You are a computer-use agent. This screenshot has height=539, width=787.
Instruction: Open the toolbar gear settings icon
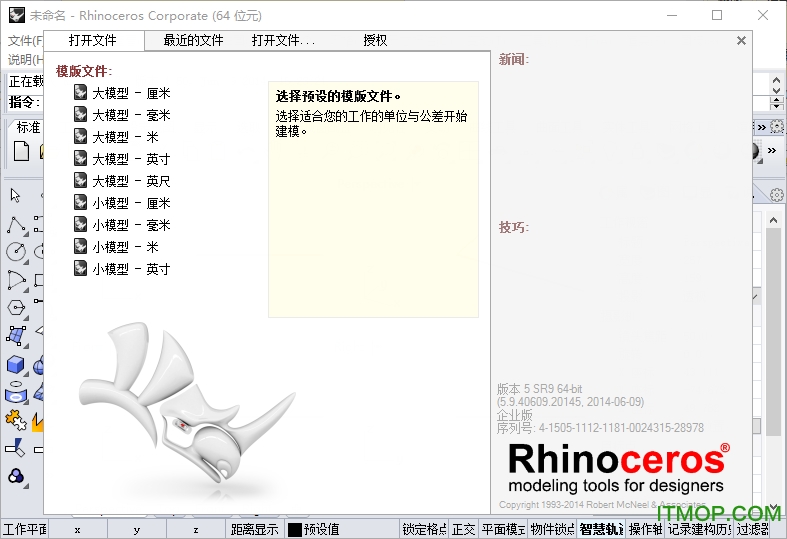(777, 127)
